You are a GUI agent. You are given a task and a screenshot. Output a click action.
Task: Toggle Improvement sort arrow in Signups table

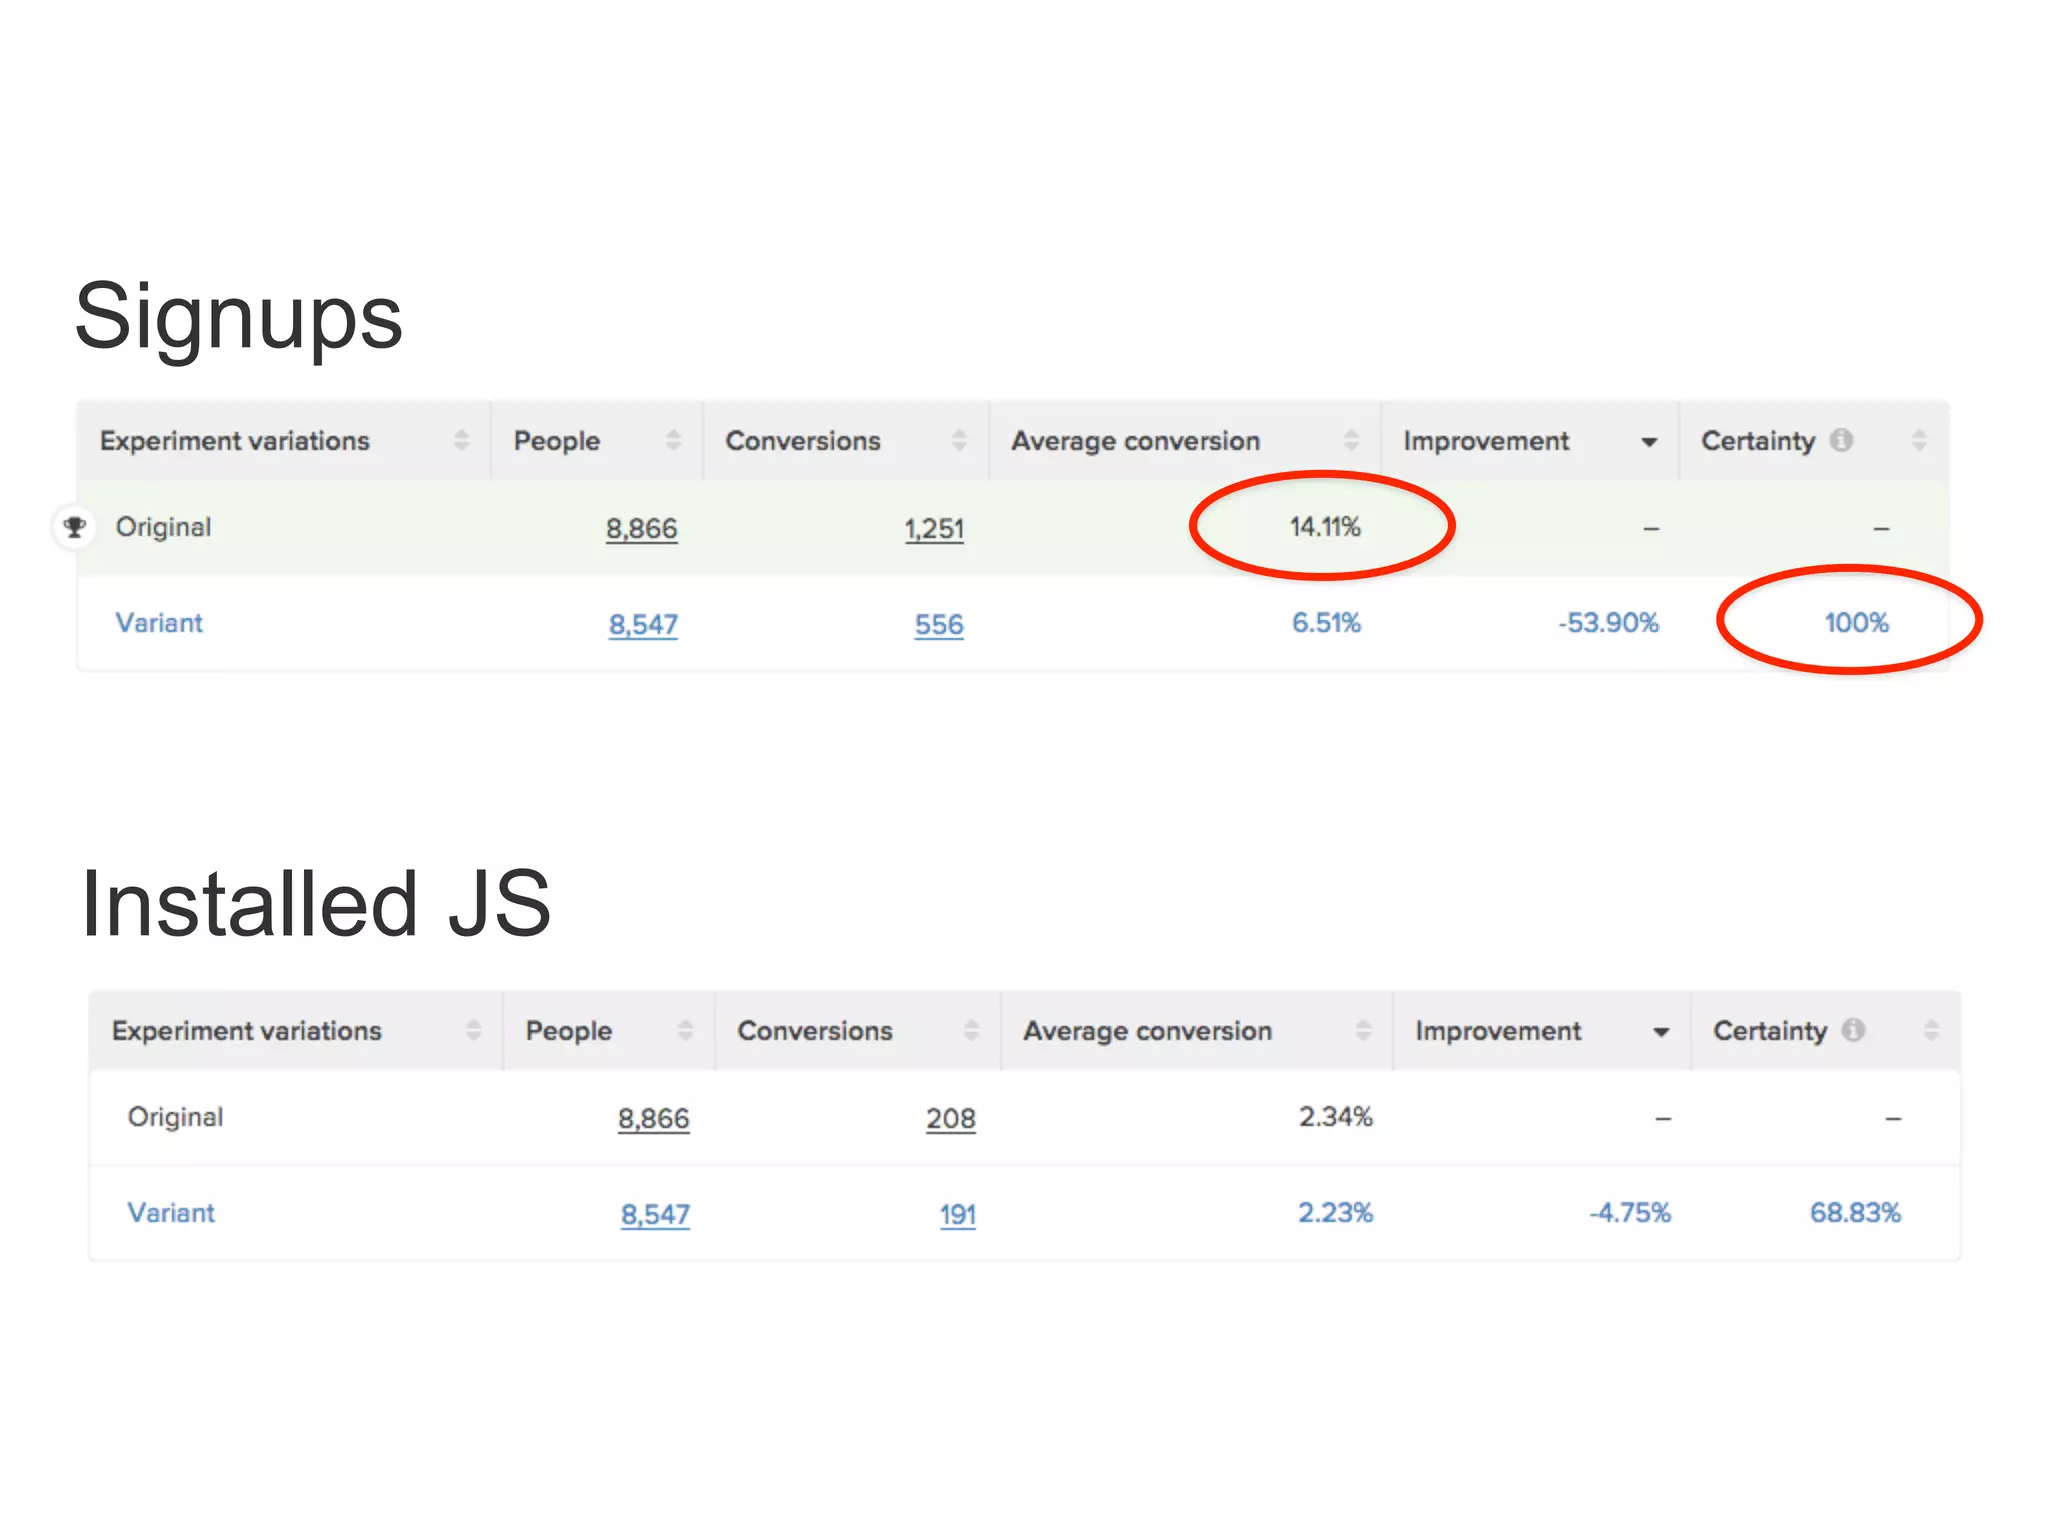(x=1649, y=442)
